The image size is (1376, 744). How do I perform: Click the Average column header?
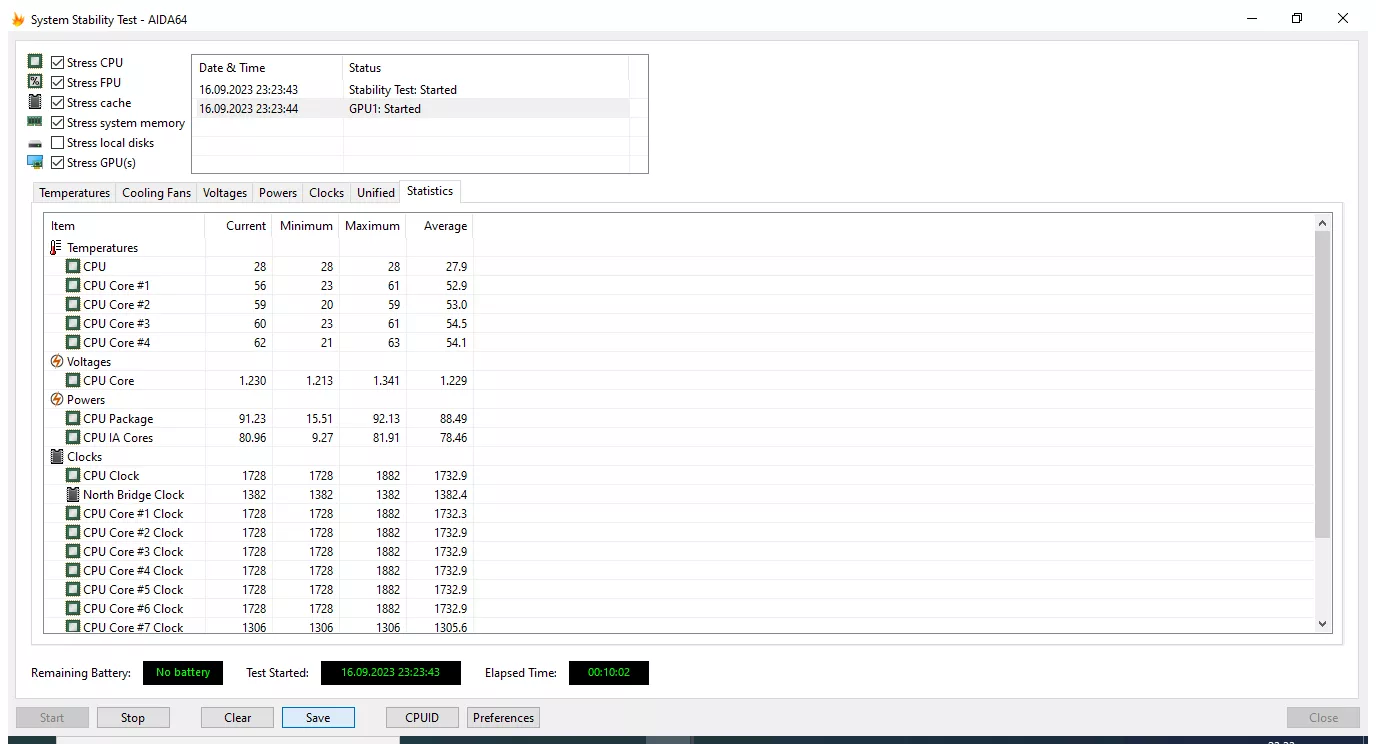tap(440, 226)
